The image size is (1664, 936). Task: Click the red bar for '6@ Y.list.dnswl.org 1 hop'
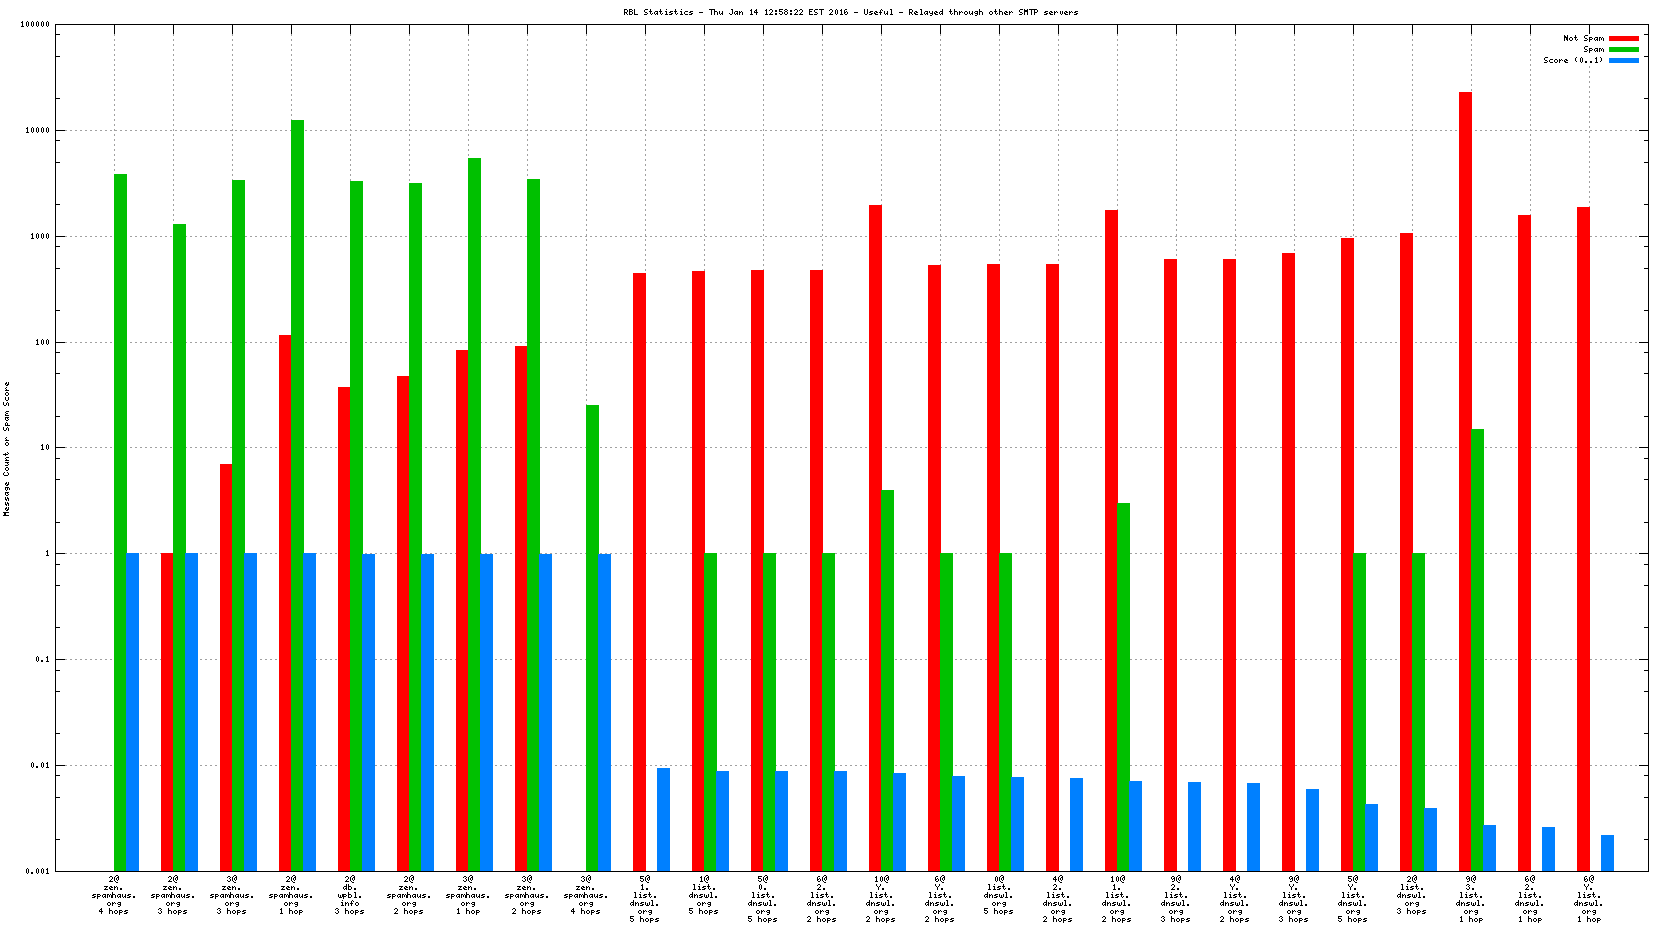coord(1583,538)
